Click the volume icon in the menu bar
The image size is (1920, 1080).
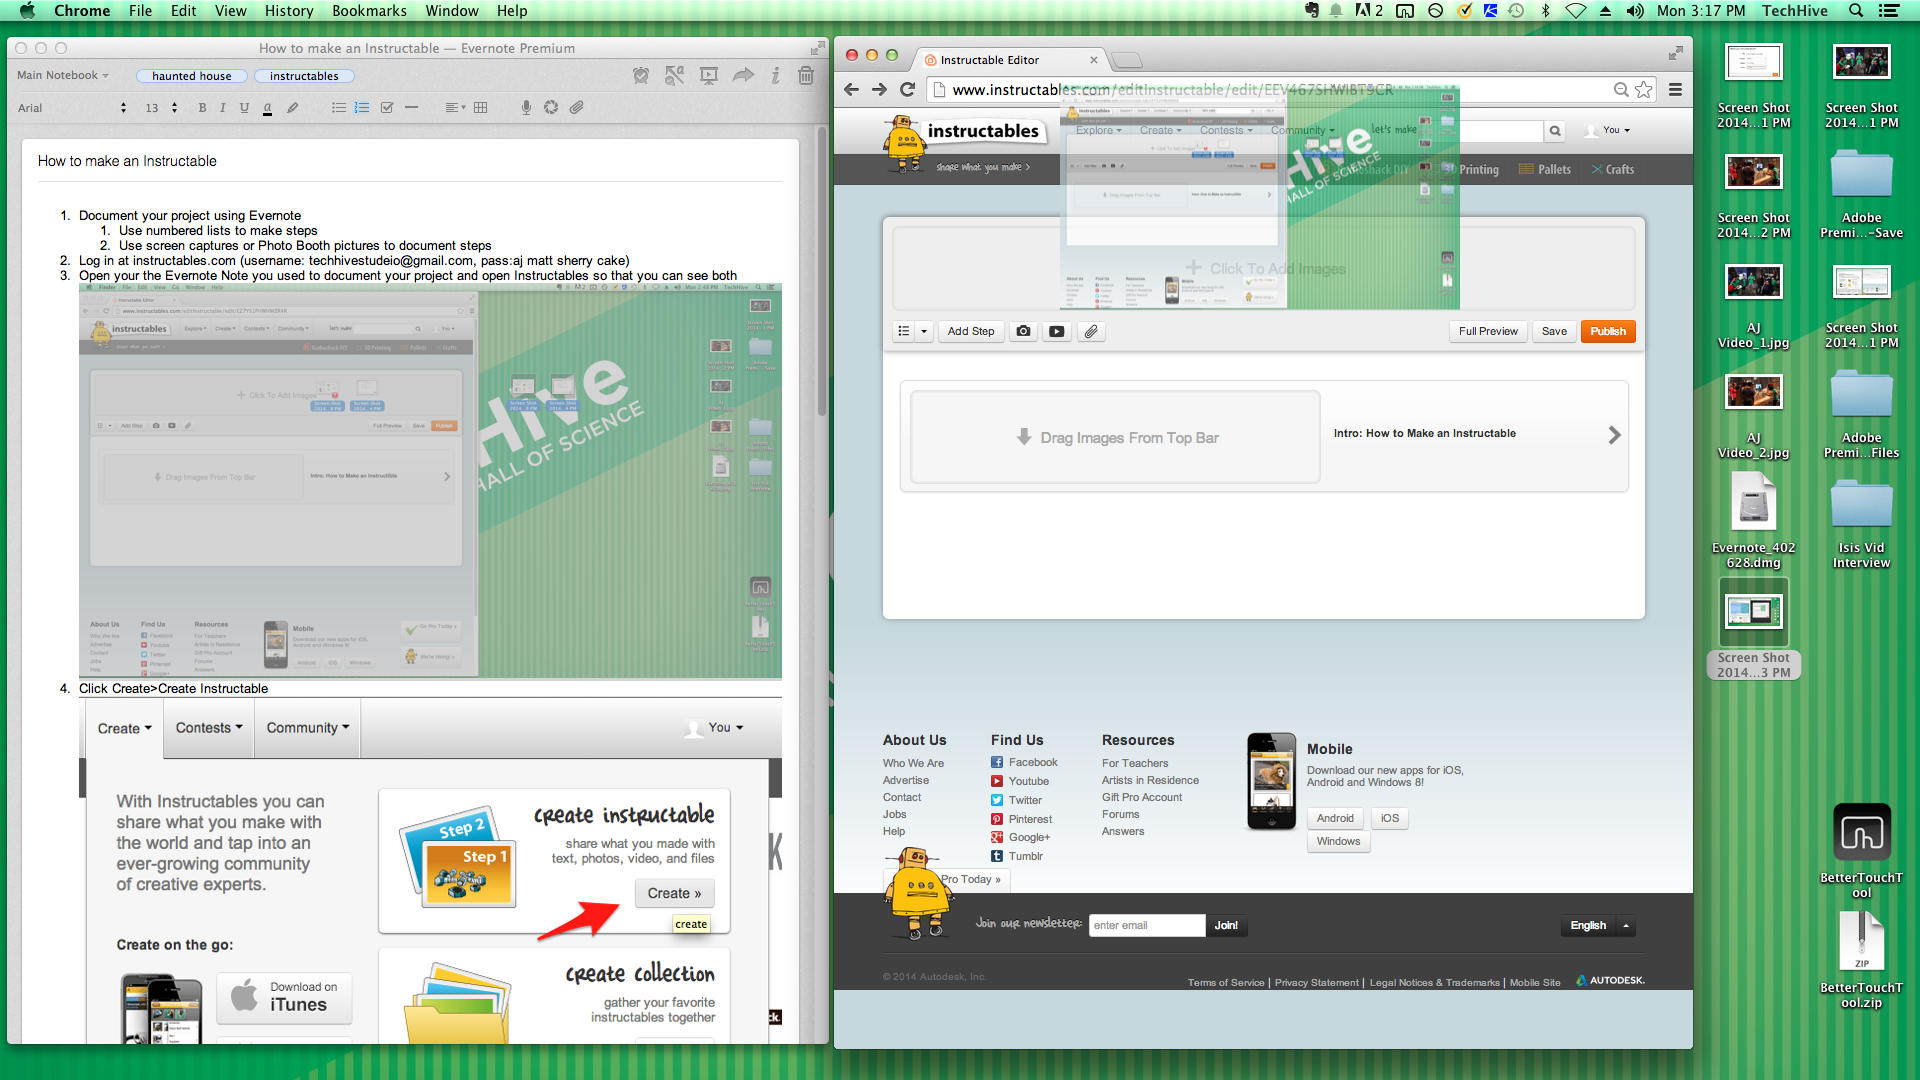[x=1635, y=11]
